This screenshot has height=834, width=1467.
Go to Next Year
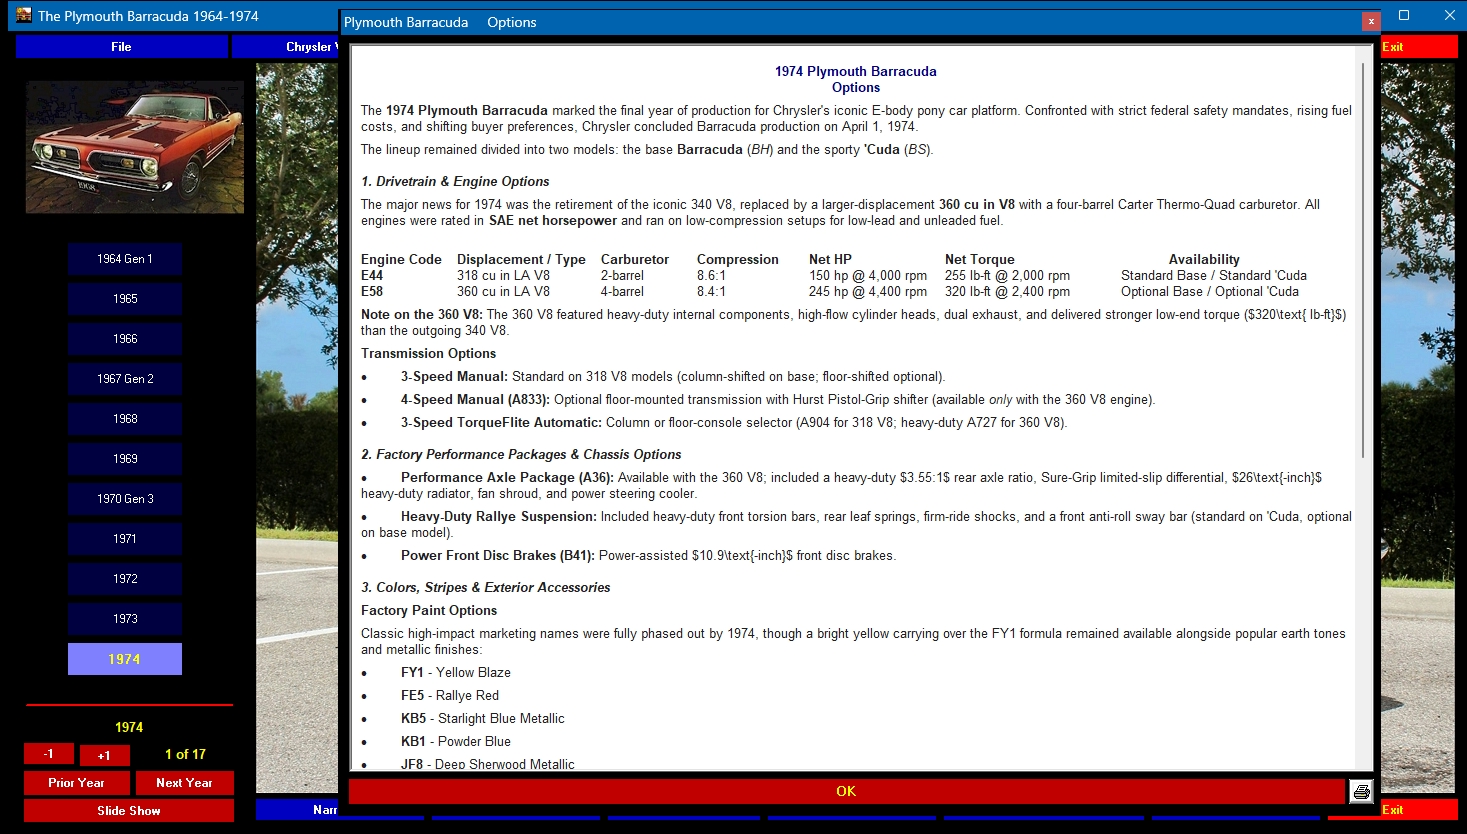185,783
